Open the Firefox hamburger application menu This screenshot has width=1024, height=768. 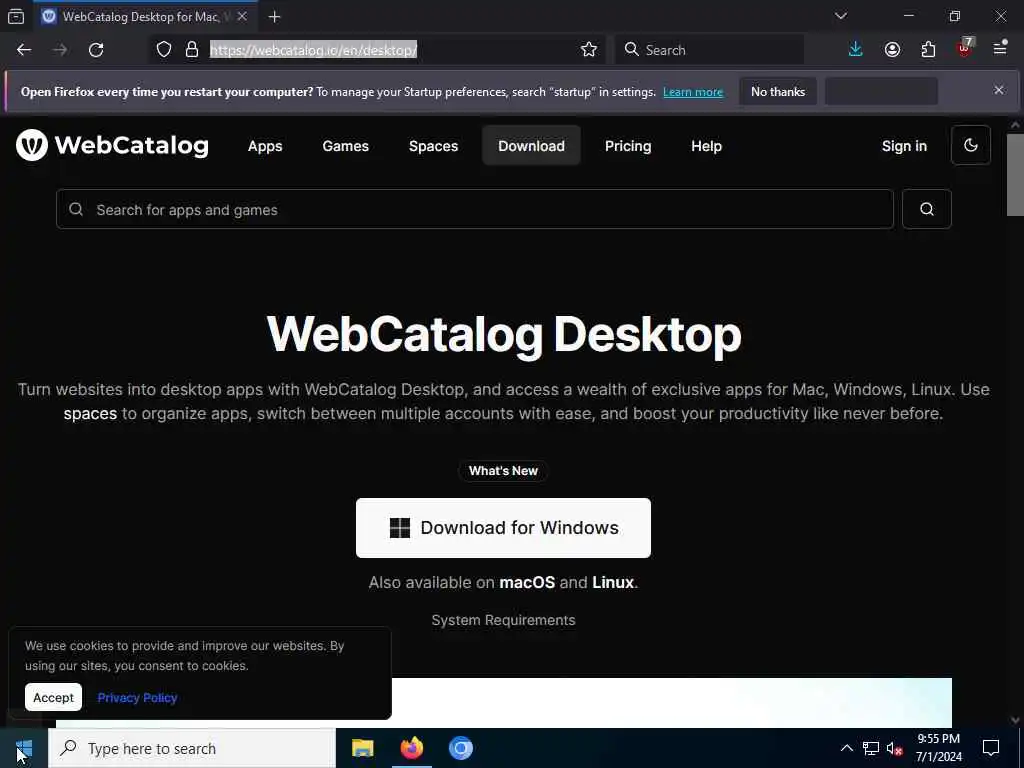click(1000, 48)
